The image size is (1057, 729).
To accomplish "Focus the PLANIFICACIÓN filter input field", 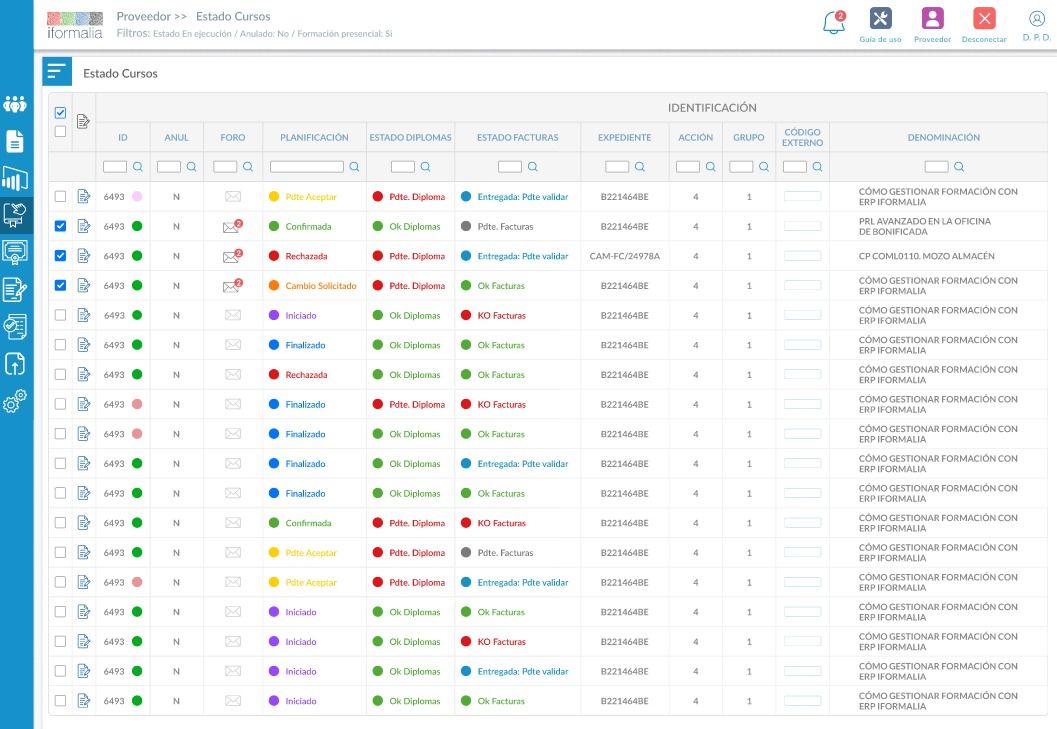I will (307, 167).
